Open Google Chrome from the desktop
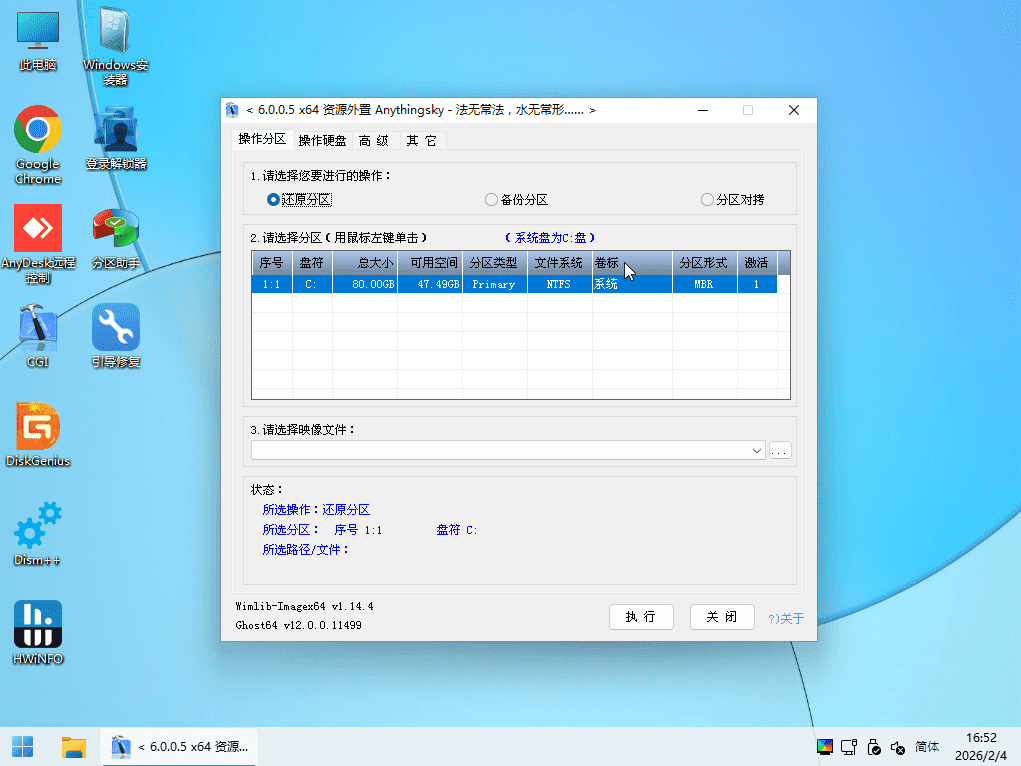The width and height of the screenshot is (1021, 766). 37,132
